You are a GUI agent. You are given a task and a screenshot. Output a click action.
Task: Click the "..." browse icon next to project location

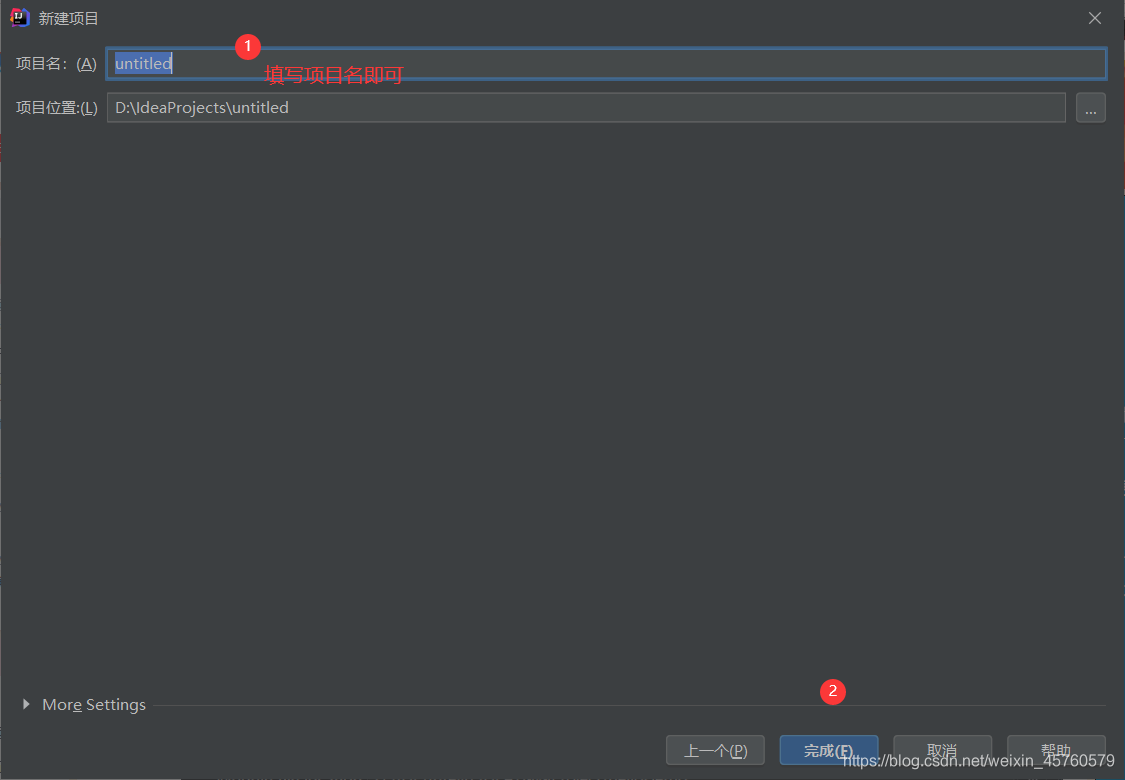[1090, 107]
